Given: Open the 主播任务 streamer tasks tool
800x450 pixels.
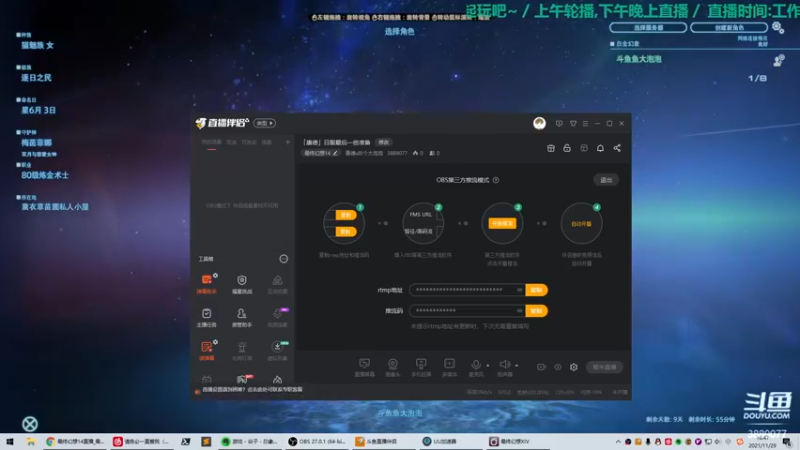Looking at the screenshot, I should pyautogui.click(x=207, y=317).
